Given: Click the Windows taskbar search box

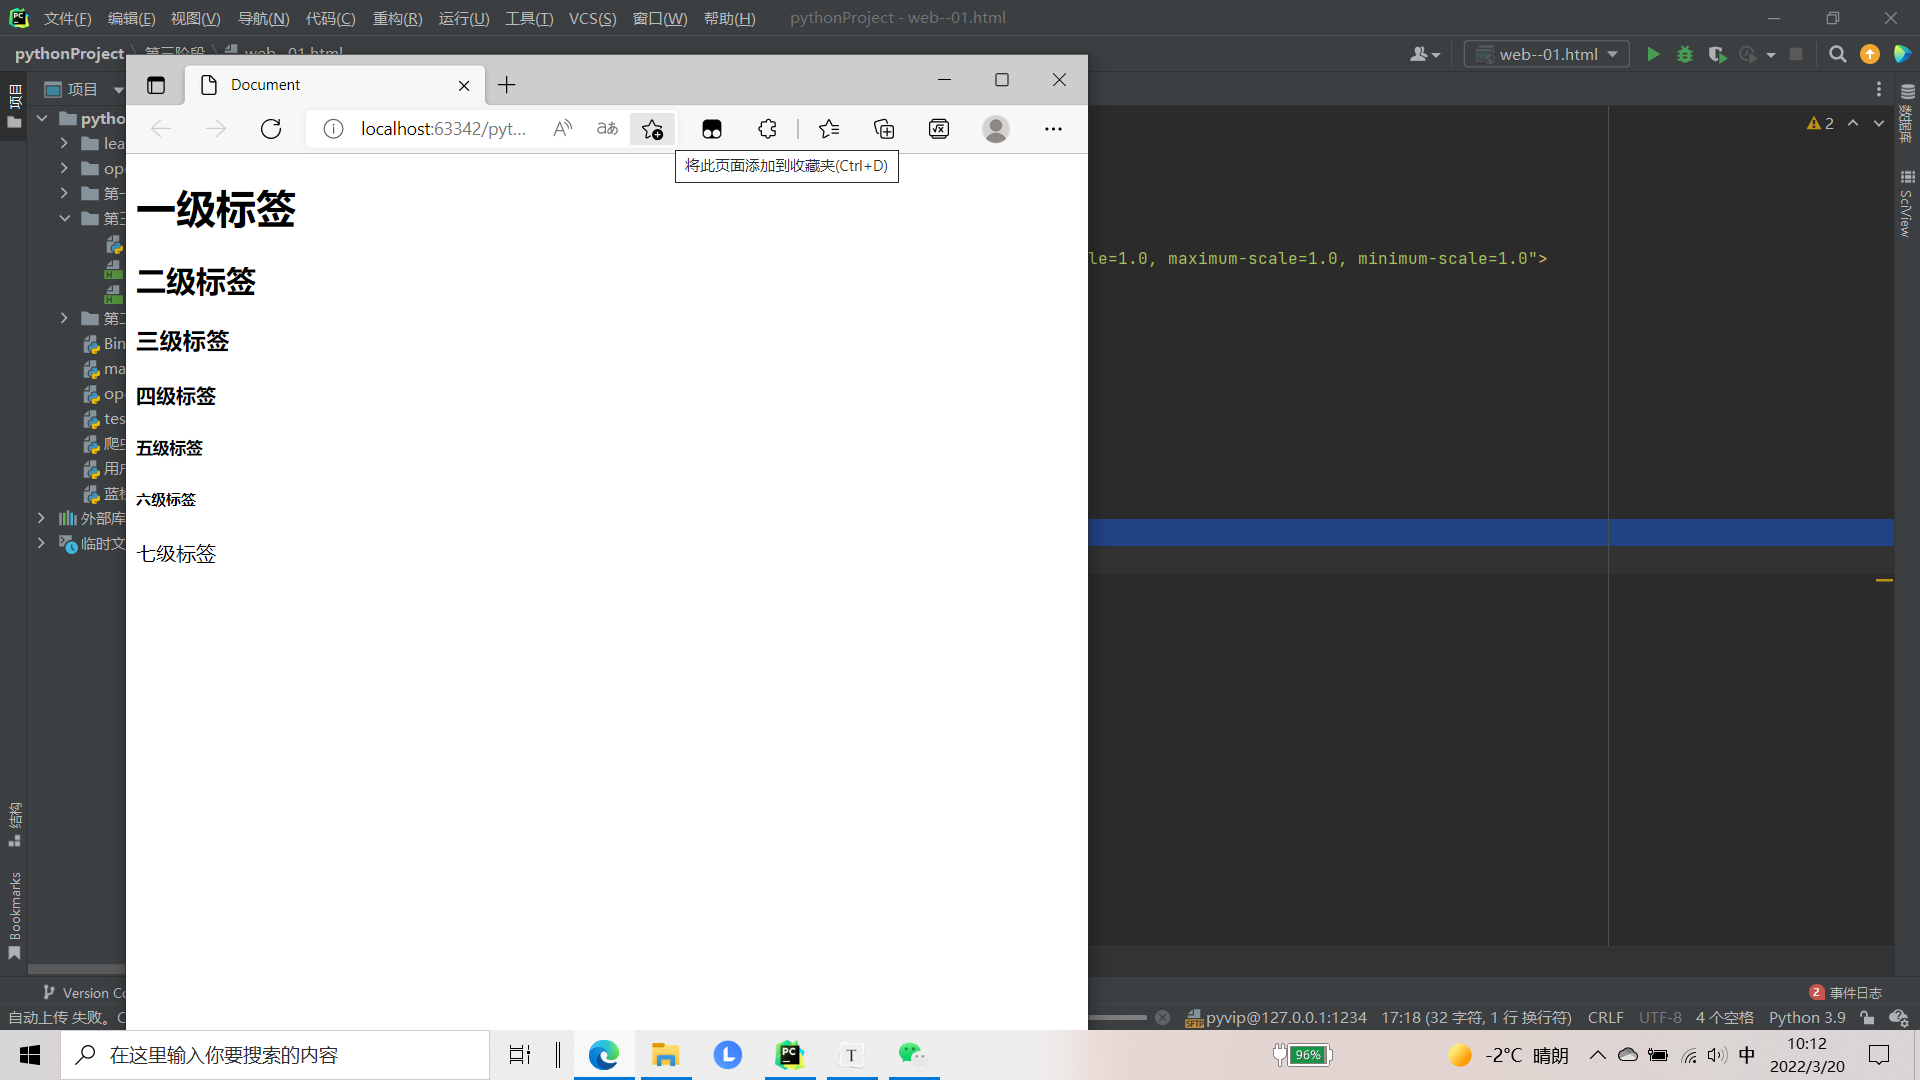Looking at the screenshot, I should pyautogui.click(x=275, y=1055).
